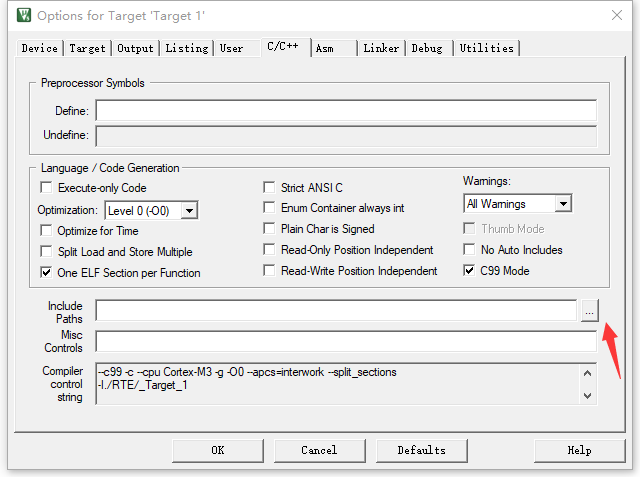Image resolution: width=640 pixels, height=477 pixels.
Task: Switch to the Device tab
Action: (40, 48)
